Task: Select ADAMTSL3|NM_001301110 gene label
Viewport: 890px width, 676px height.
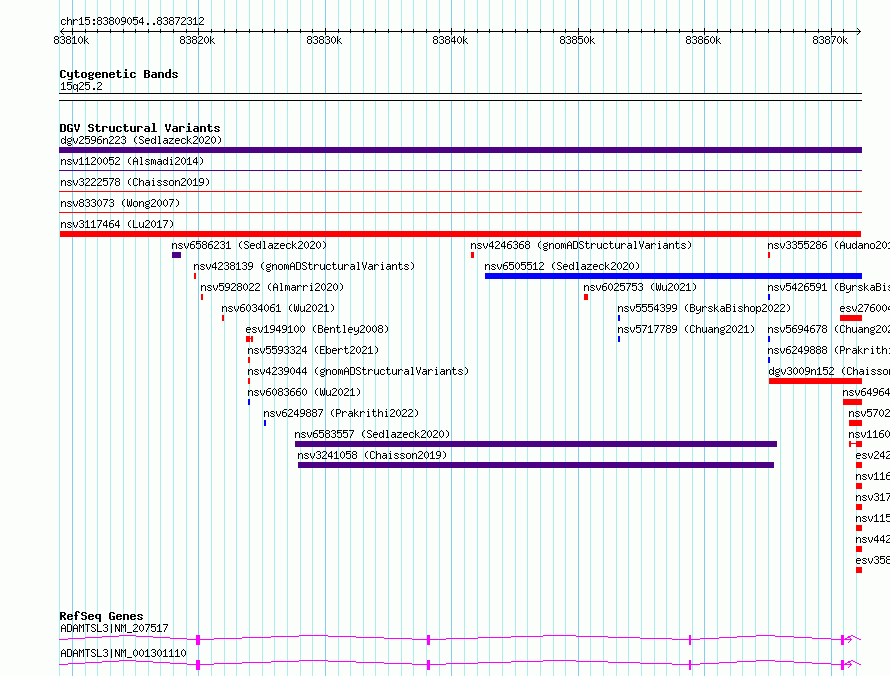Action: [123, 653]
